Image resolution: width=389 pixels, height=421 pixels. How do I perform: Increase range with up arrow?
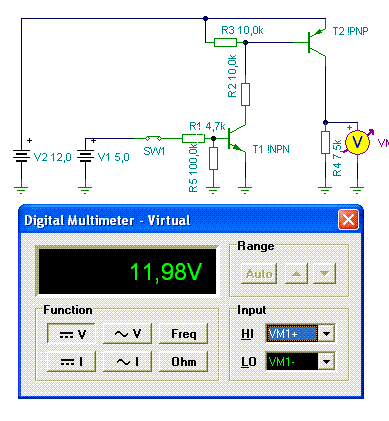click(296, 274)
